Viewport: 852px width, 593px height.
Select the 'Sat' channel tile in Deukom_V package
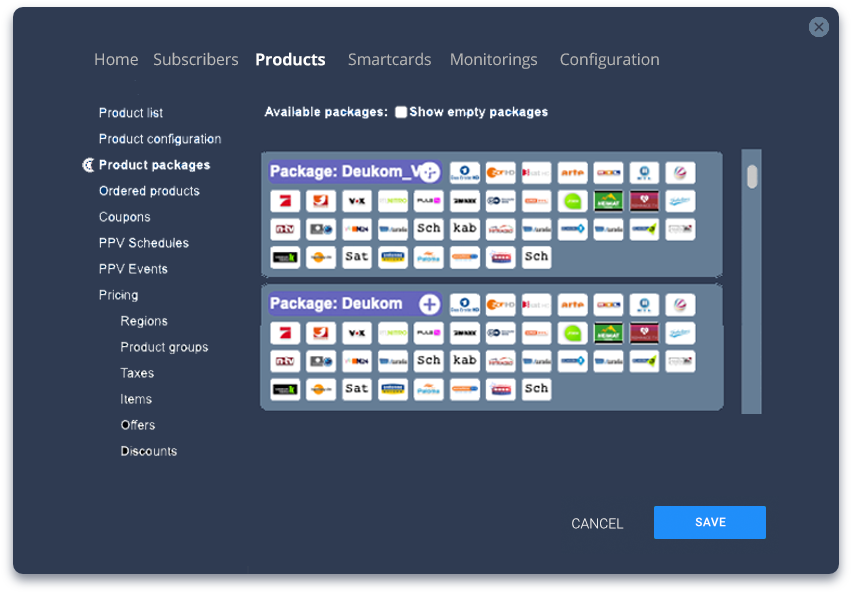(356, 258)
